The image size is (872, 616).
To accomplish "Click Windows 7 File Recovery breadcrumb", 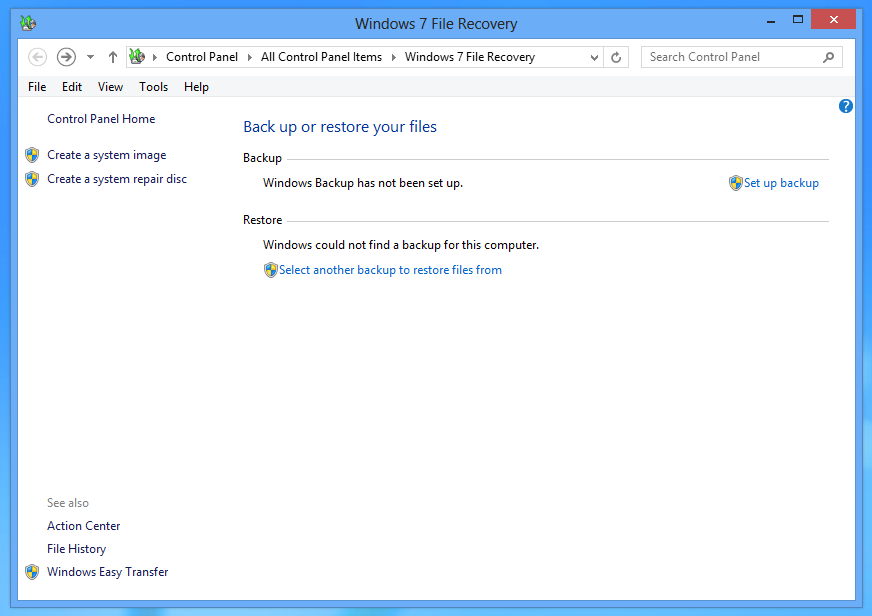I will pyautogui.click(x=470, y=57).
